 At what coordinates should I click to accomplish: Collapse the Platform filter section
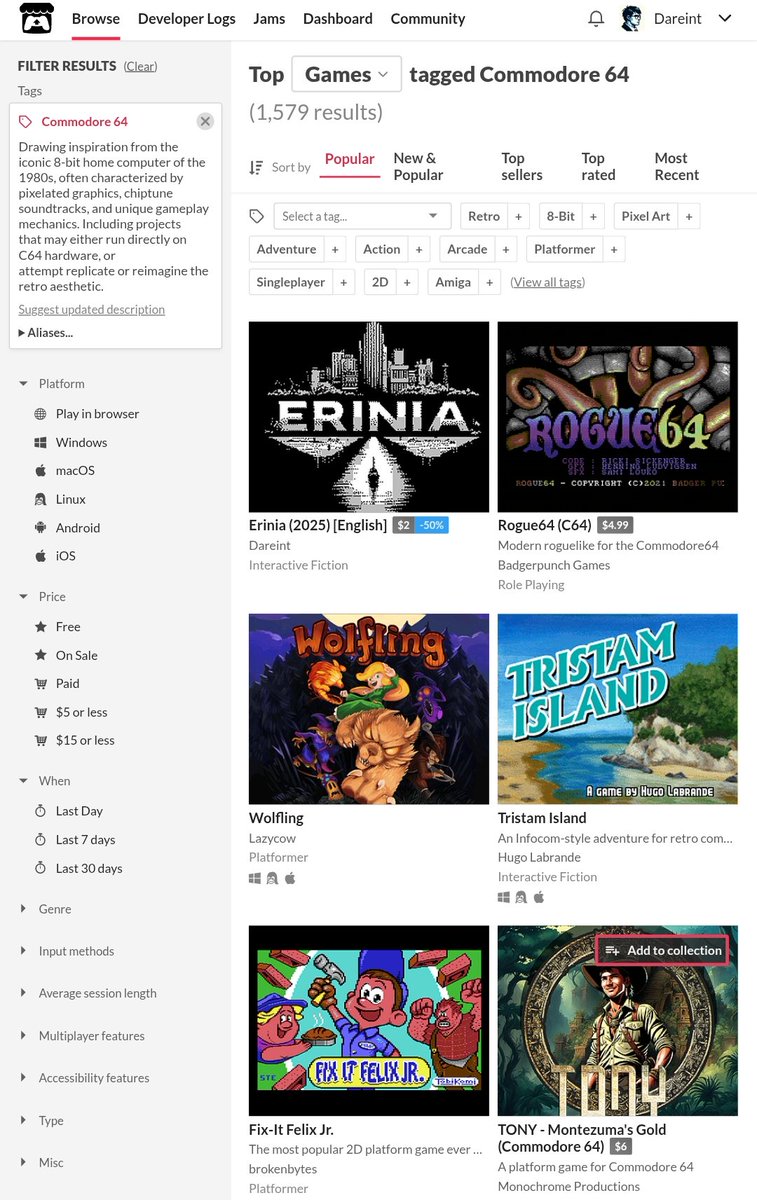(x=51, y=384)
